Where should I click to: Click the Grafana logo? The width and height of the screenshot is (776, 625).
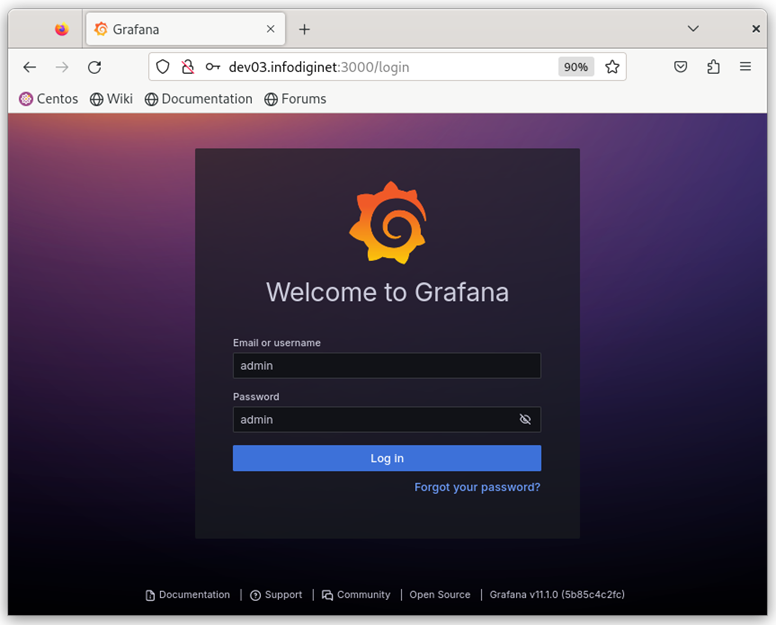pyautogui.click(x=388, y=223)
